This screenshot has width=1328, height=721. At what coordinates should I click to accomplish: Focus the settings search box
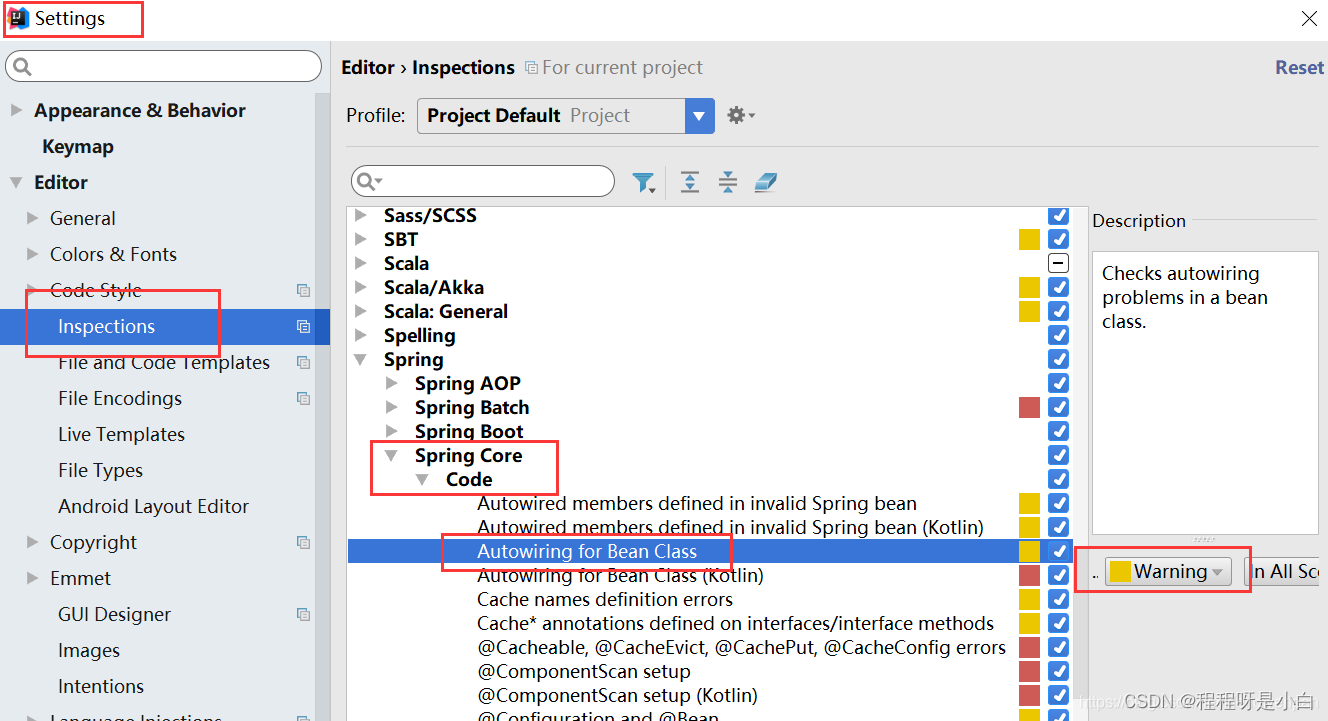click(x=164, y=67)
